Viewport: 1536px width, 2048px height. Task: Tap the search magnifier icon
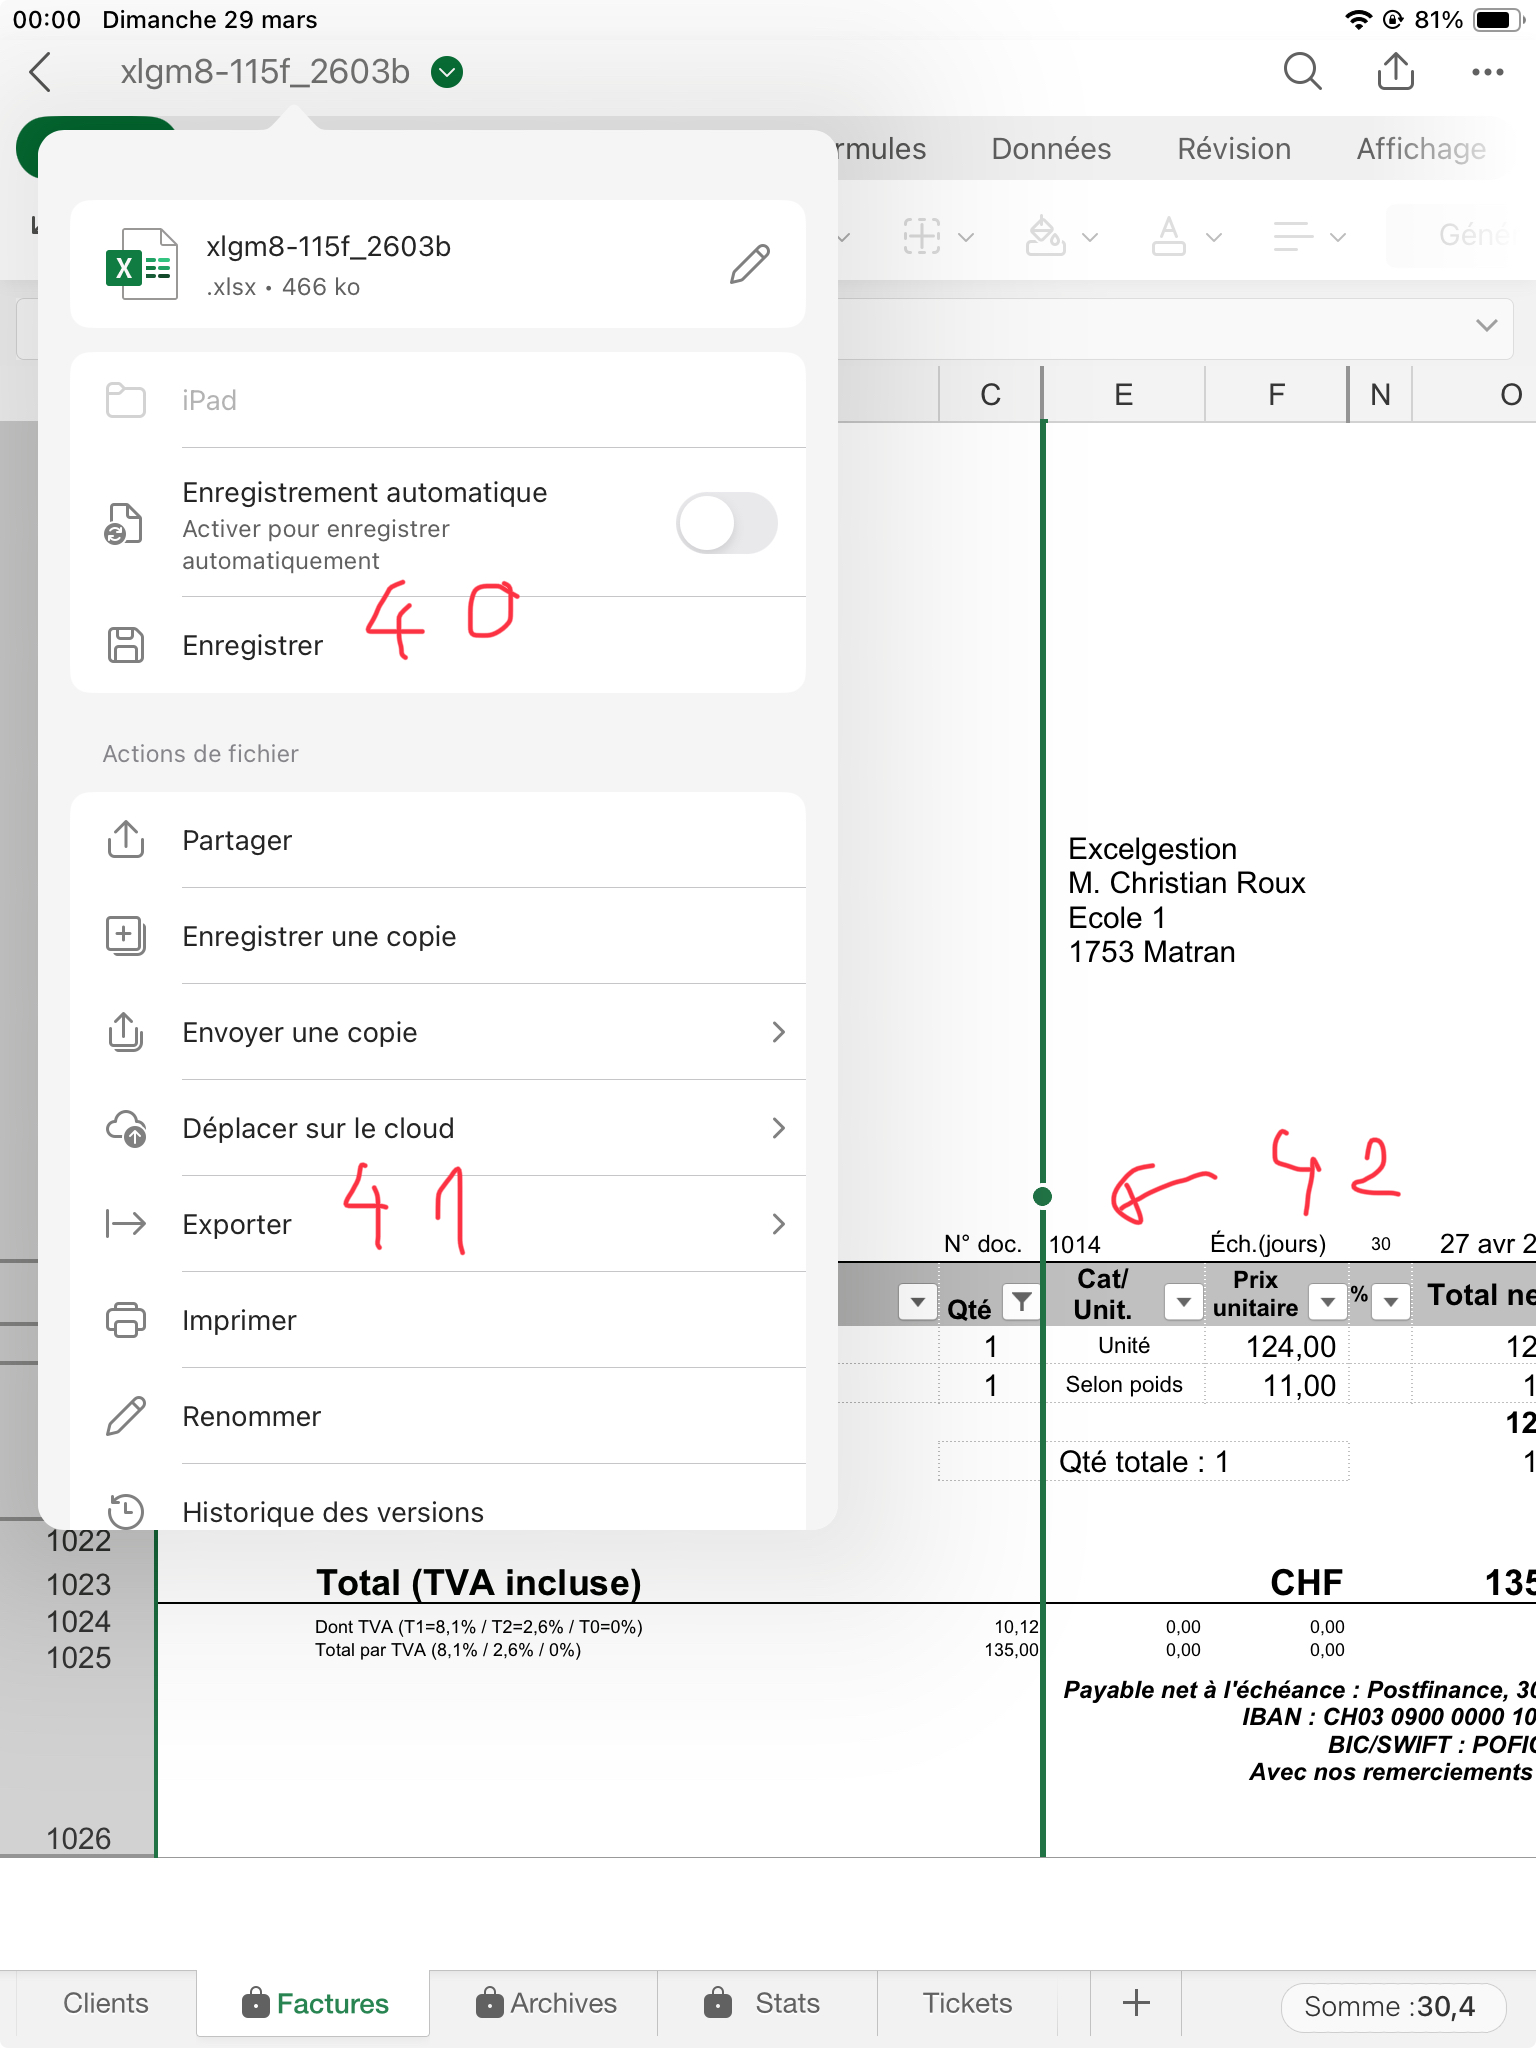point(1302,72)
